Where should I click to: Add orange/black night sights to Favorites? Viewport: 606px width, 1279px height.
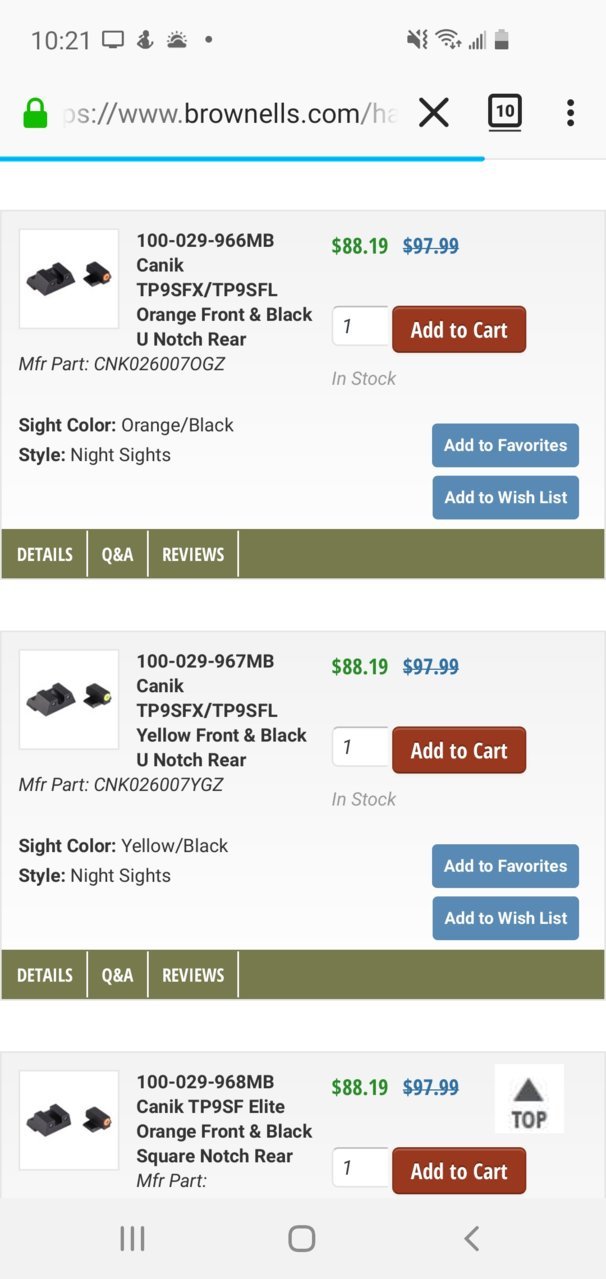coord(505,445)
